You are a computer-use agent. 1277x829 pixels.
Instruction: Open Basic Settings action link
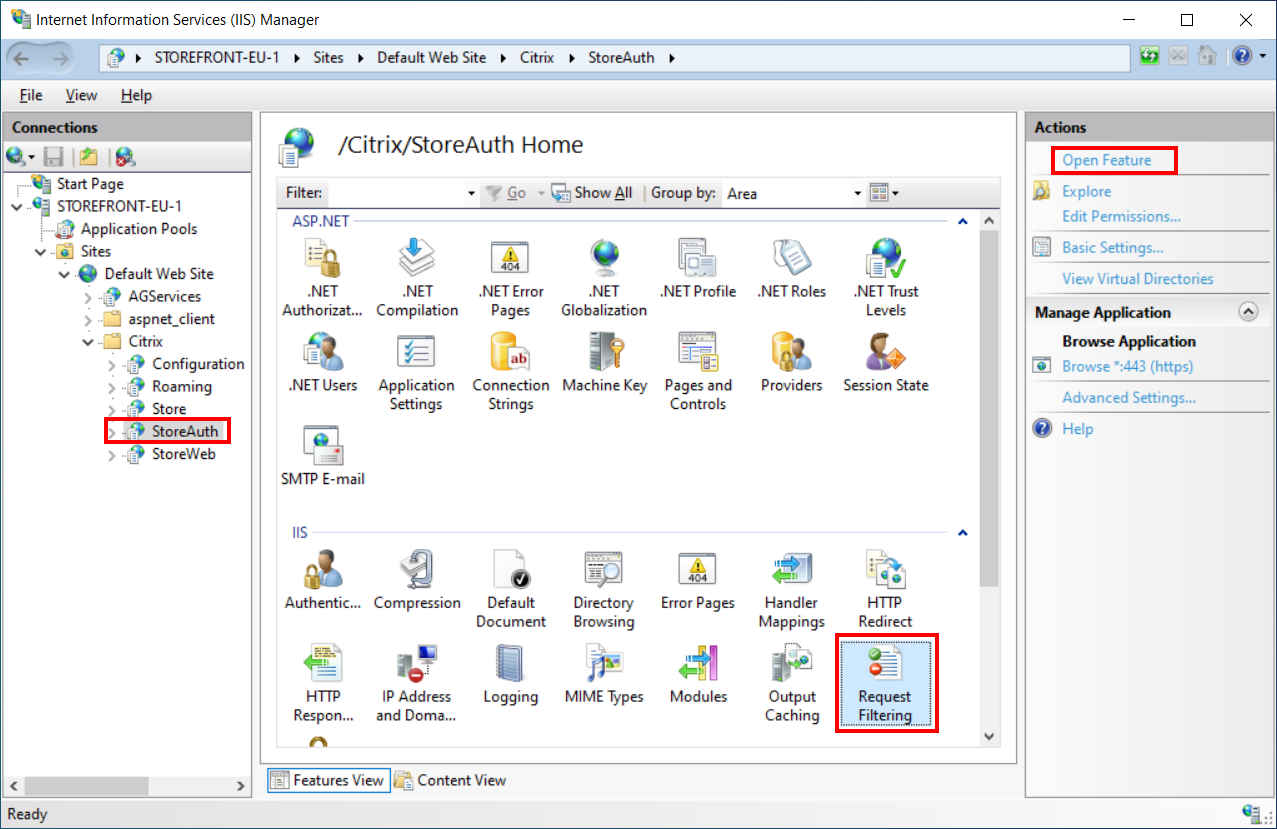(1113, 247)
